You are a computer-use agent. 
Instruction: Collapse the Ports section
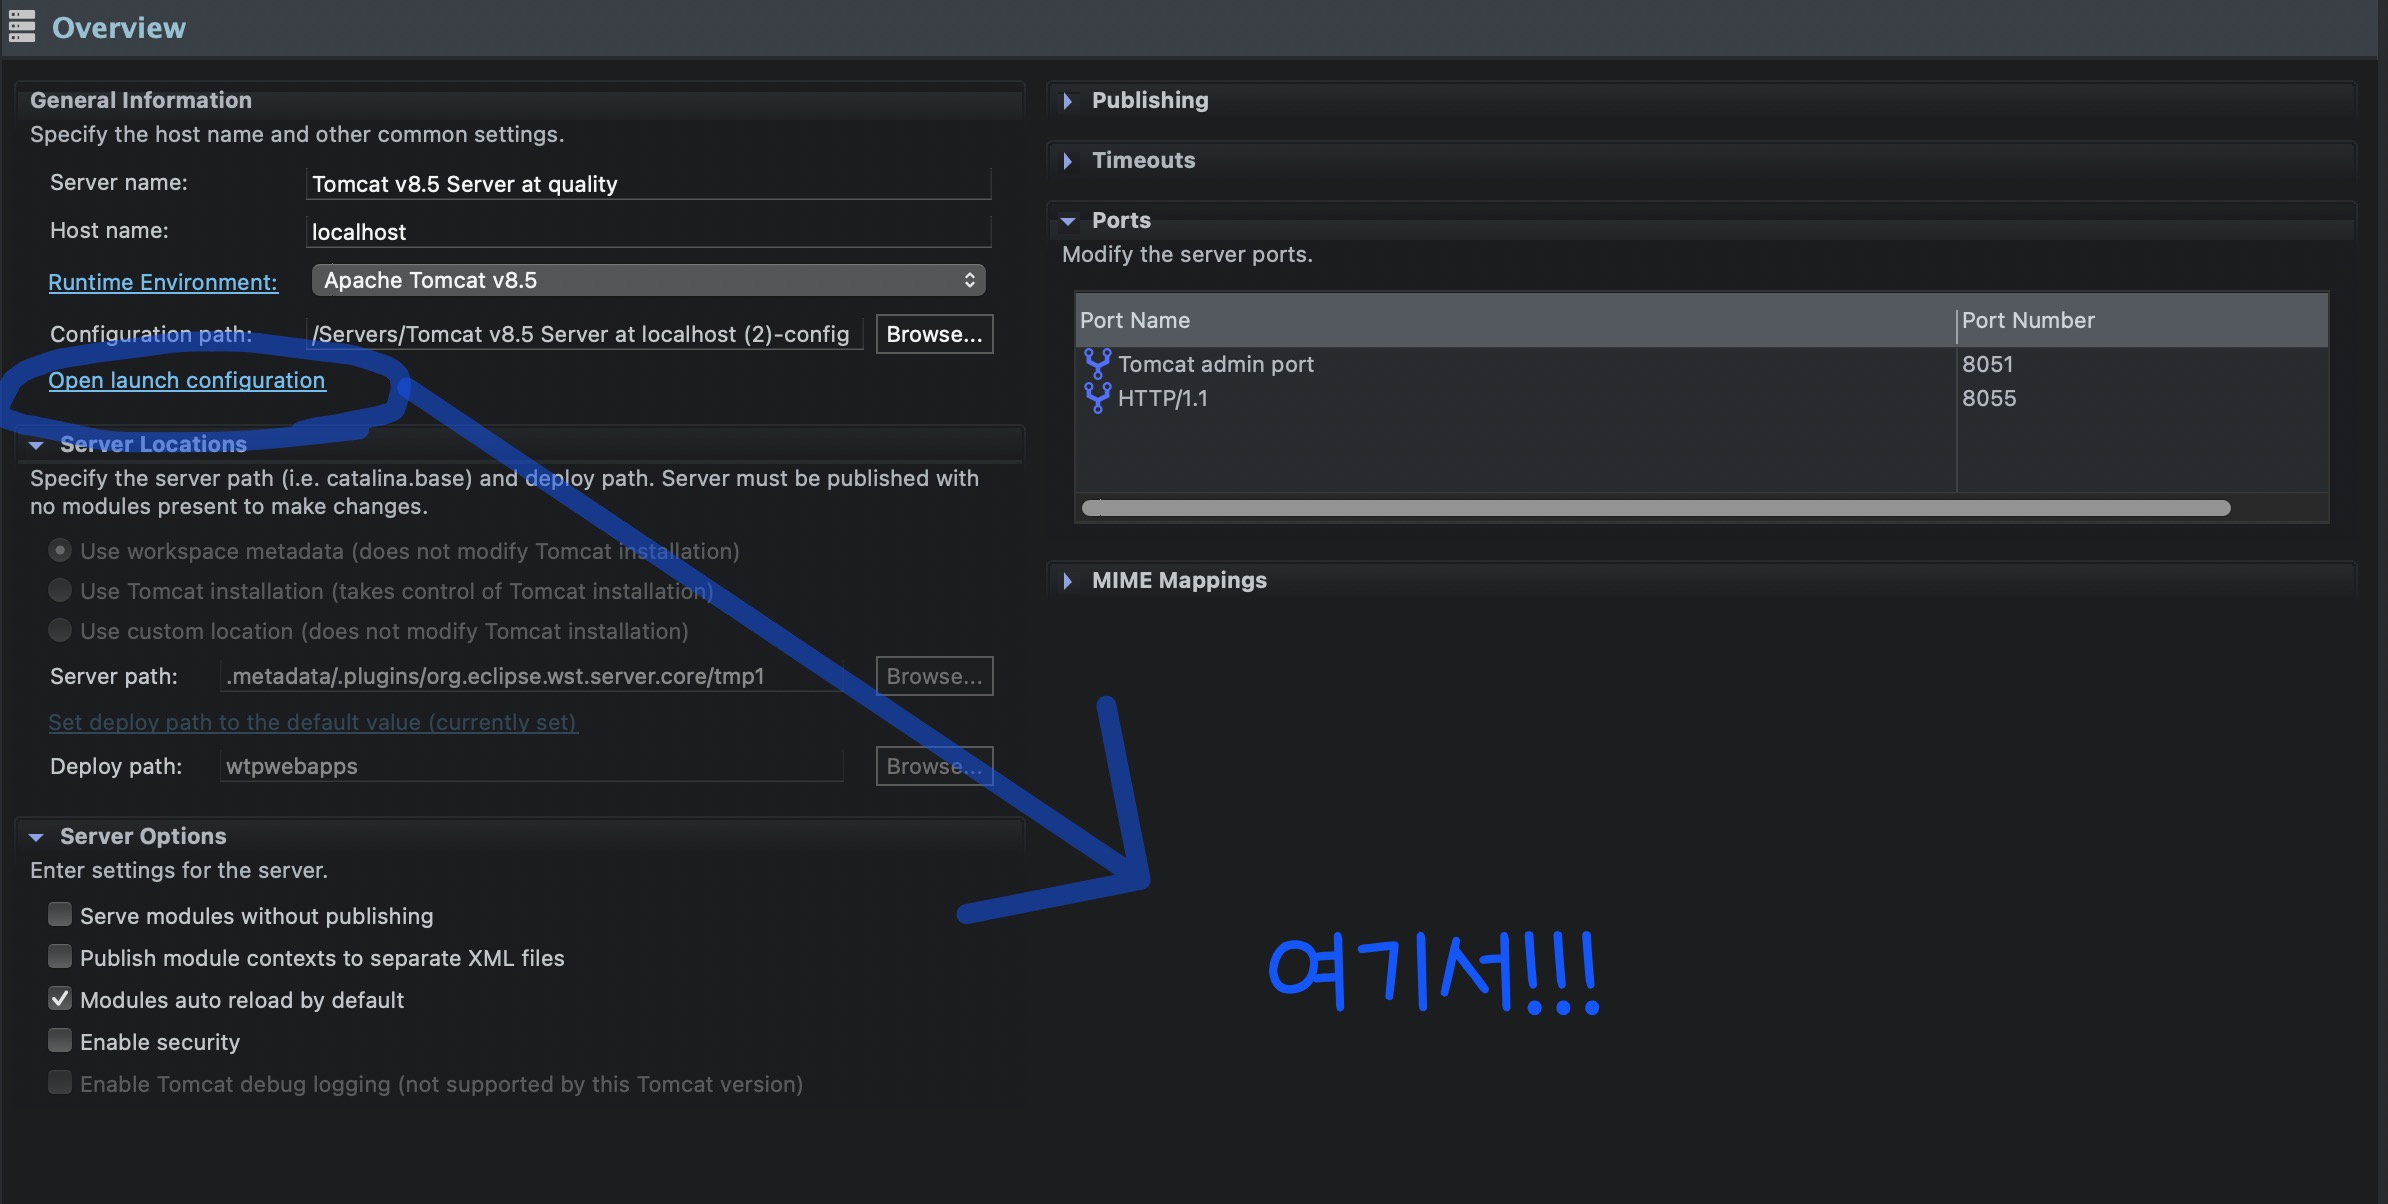coord(1068,221)
